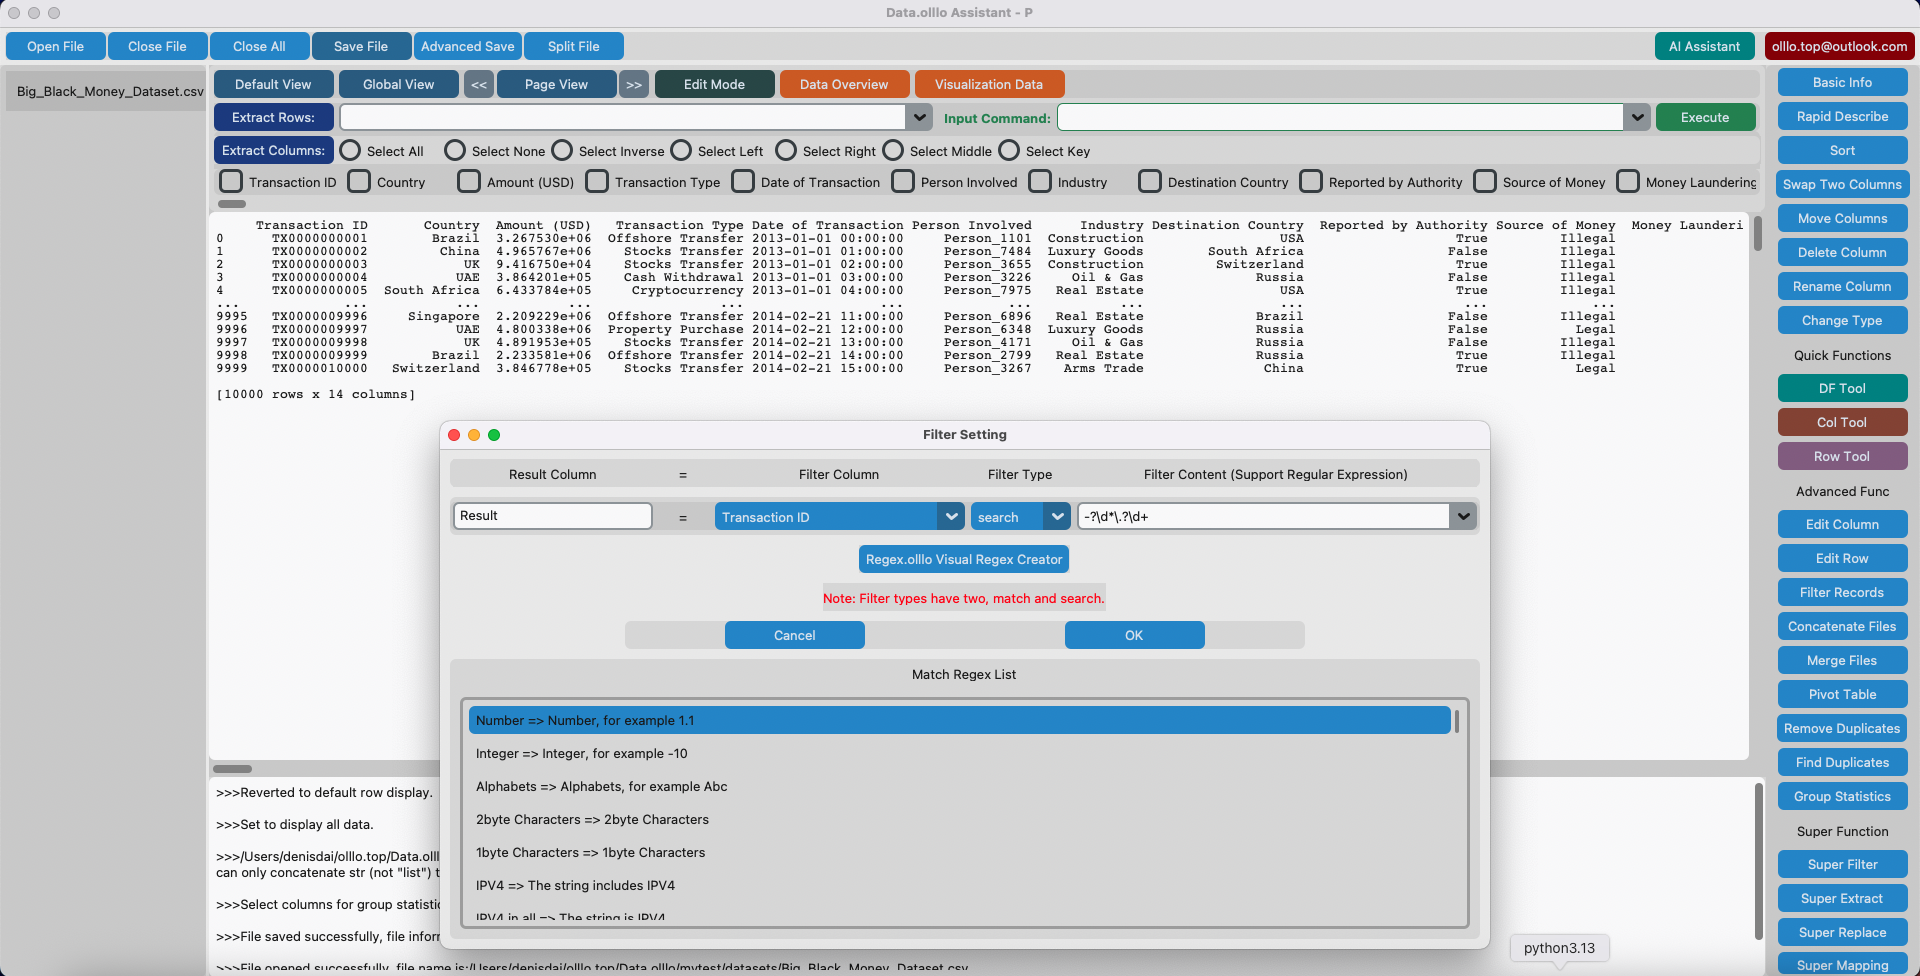Choose Select Middle radio option

(893, 151)
